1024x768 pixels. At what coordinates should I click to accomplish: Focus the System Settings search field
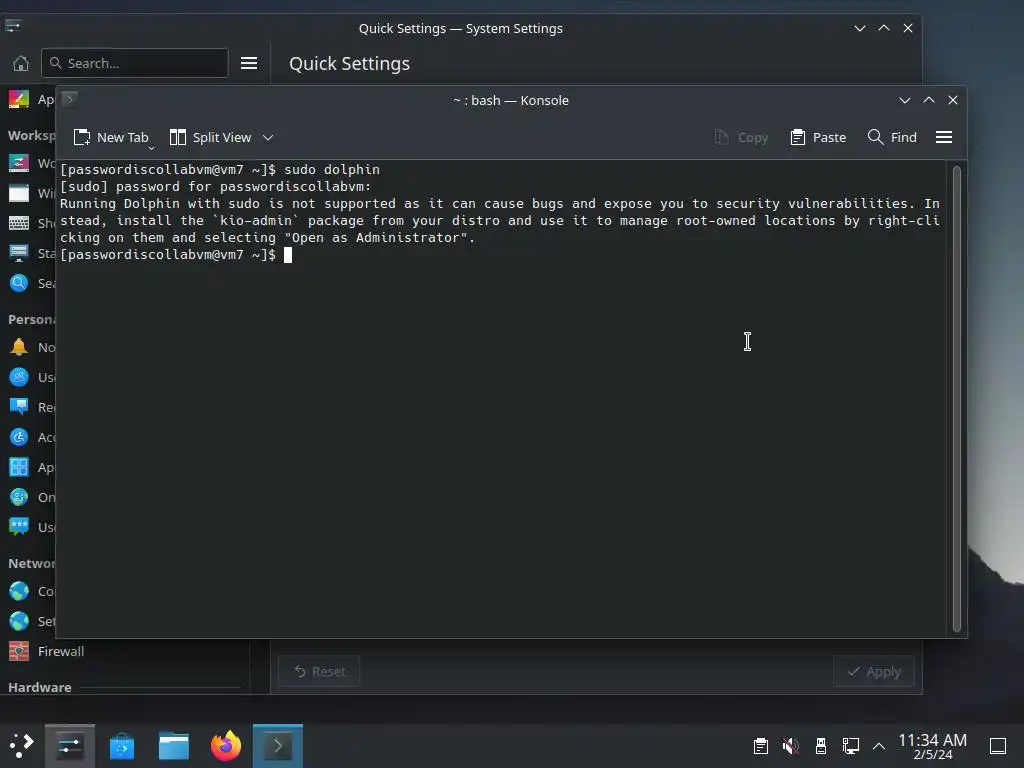coord(135,63)
